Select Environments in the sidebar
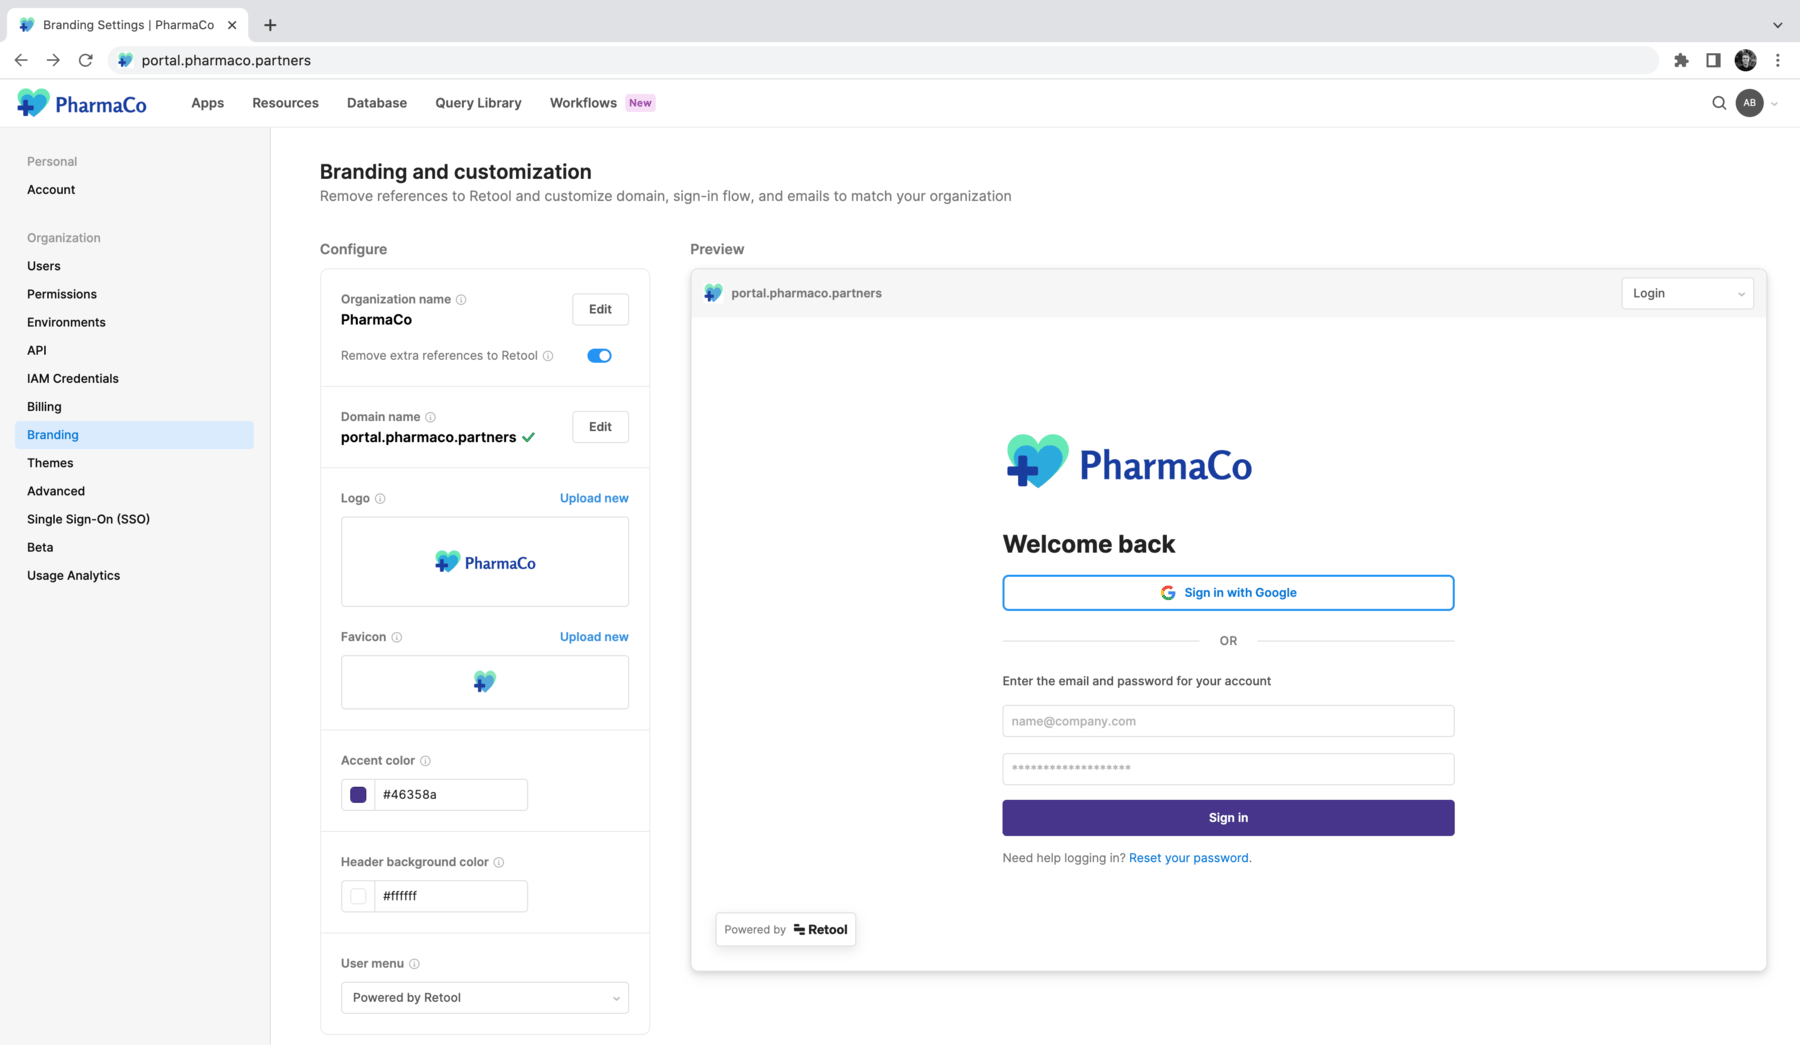The image size is (1800, 1045). (66, 322)
